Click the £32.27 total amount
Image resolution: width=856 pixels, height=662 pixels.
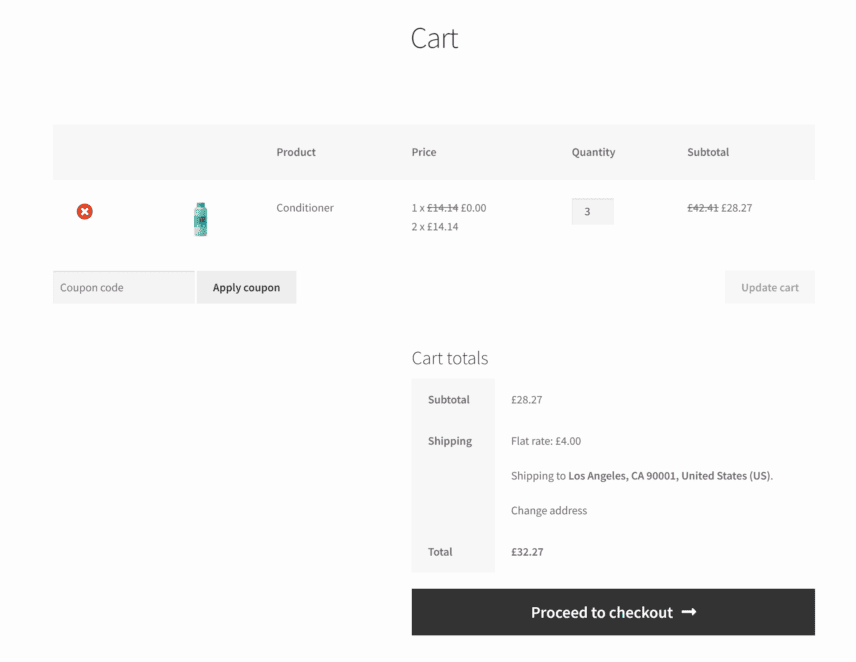(x=527, y=551)
